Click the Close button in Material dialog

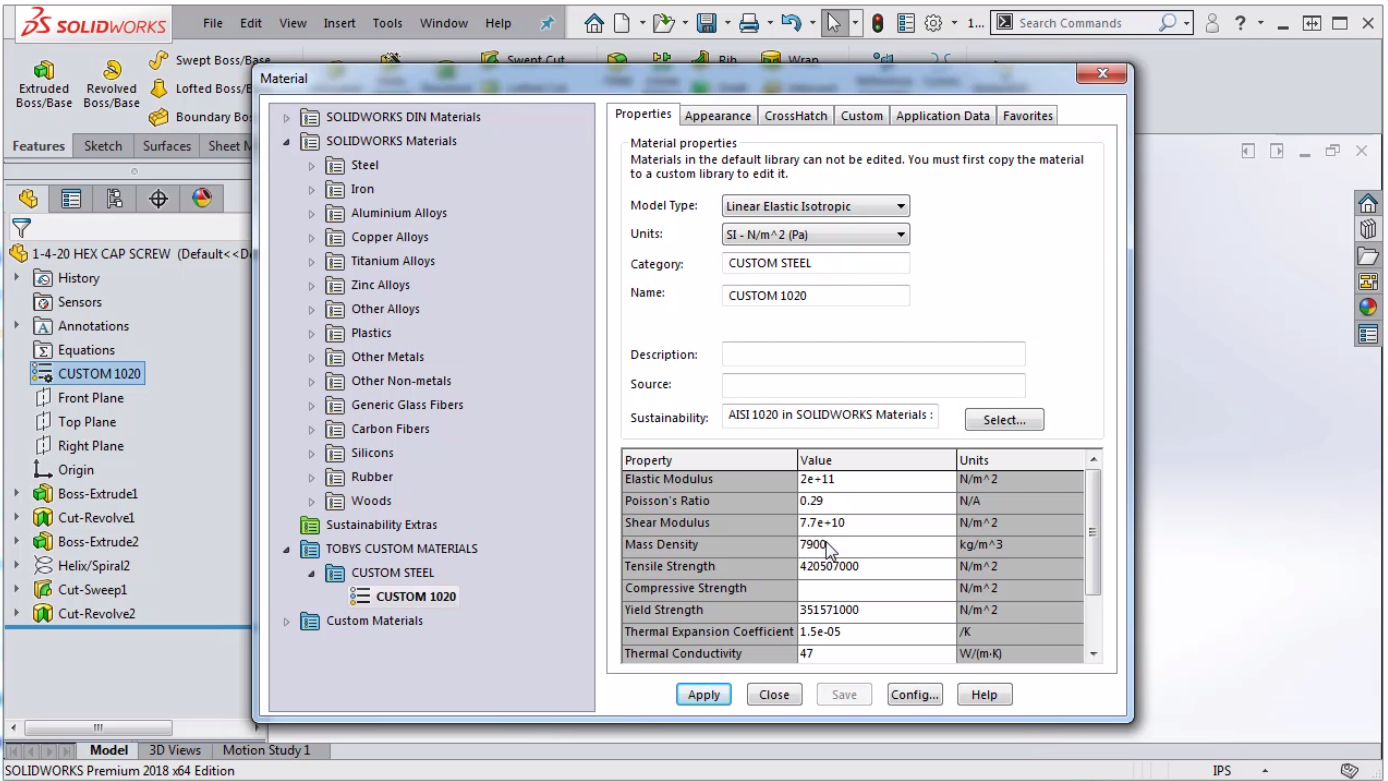coord(774,695)
